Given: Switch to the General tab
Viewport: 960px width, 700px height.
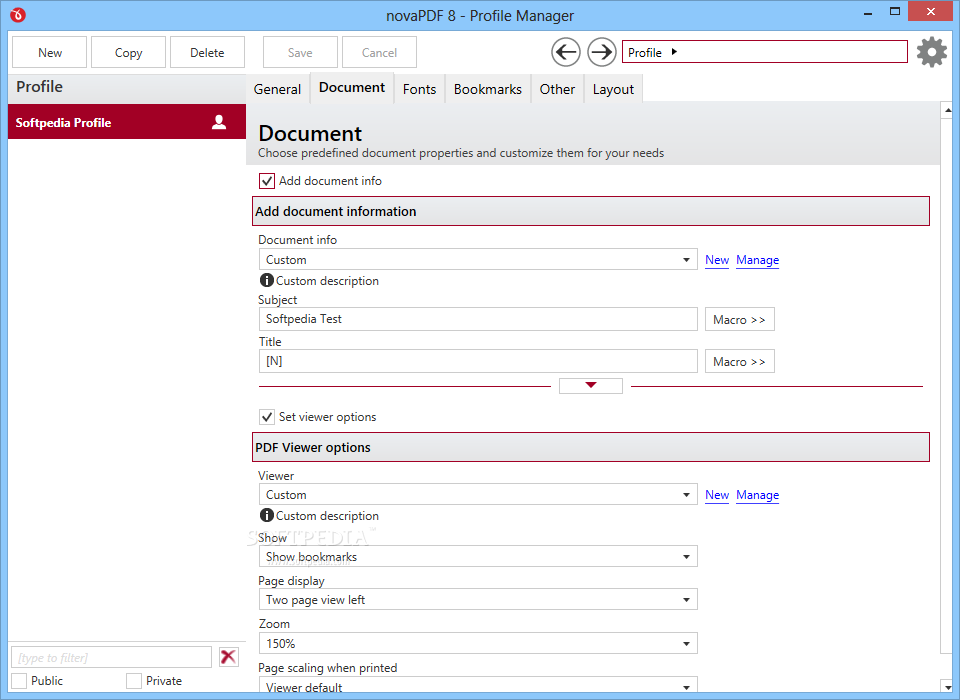Looking at the screenshot, I should tap(277, 89).
